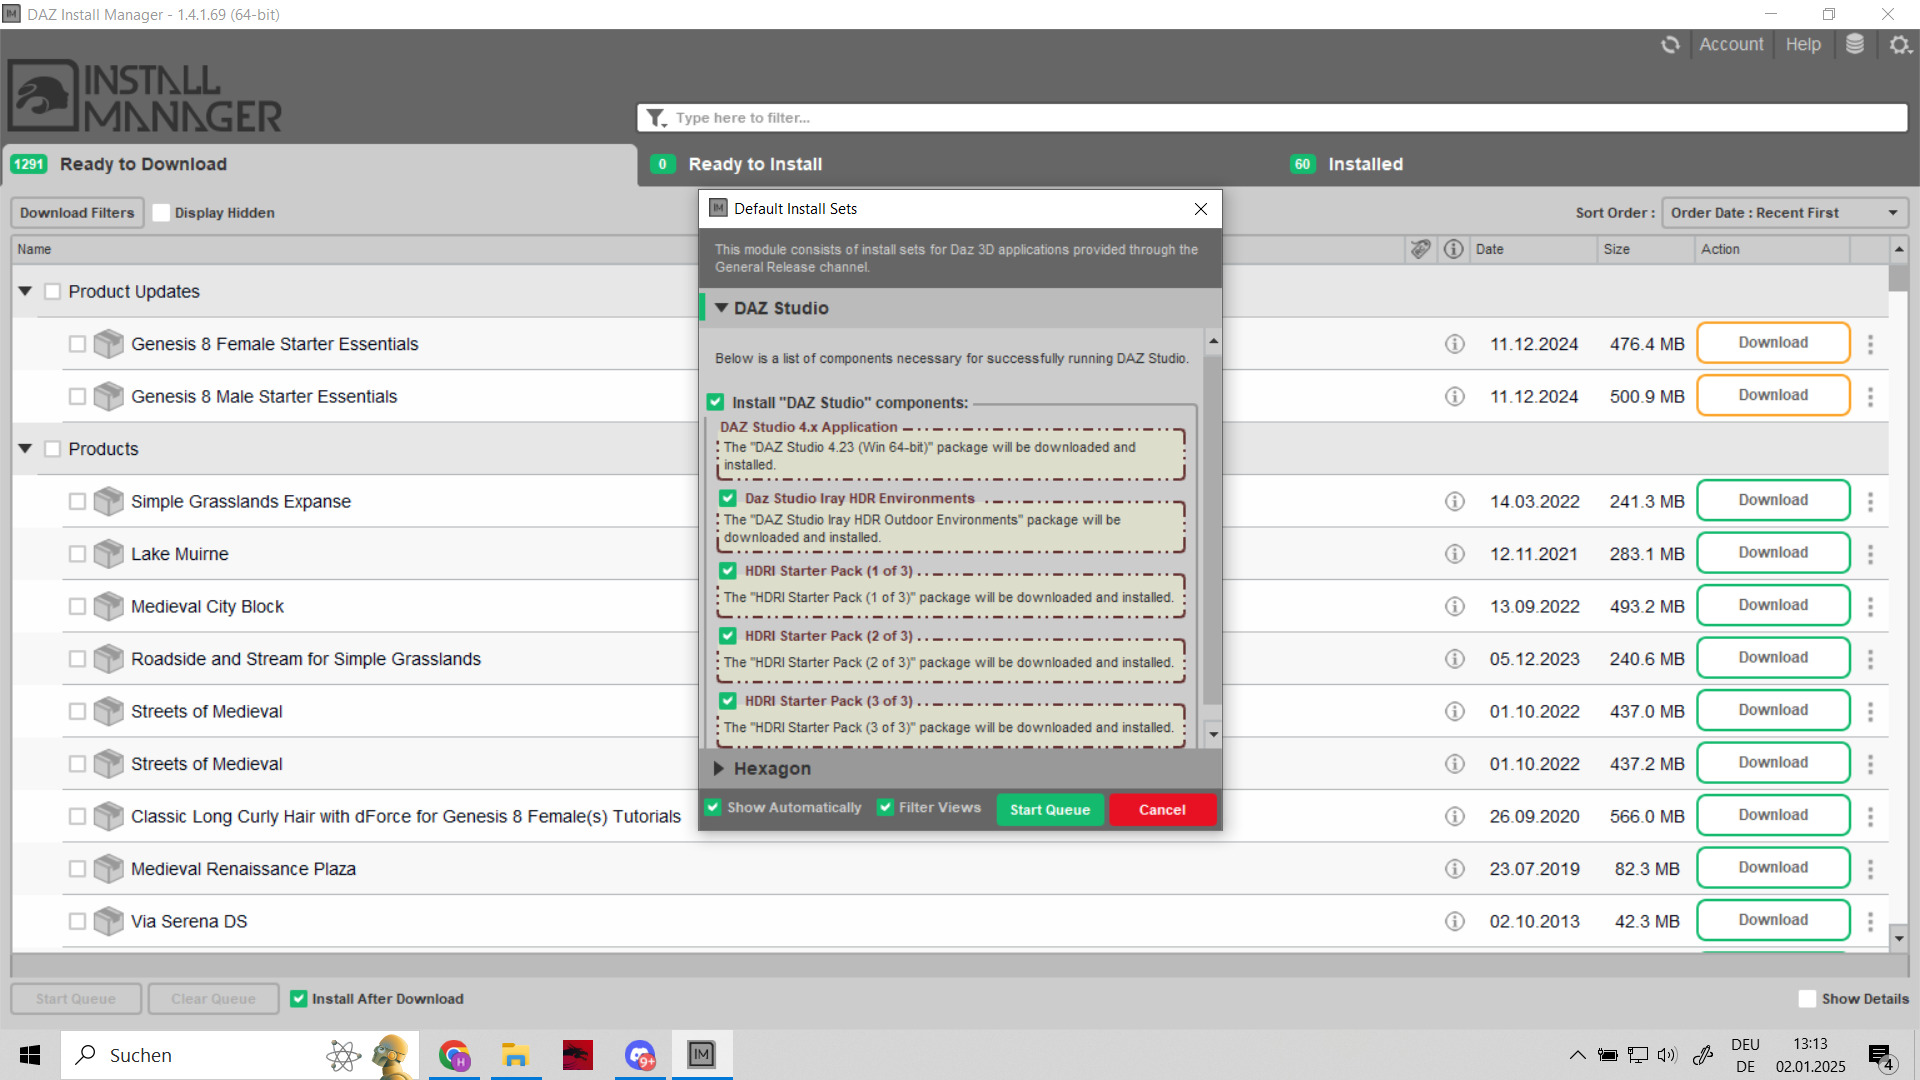Open the database stack icon in header
1920x1080 pixels.
1855,45
